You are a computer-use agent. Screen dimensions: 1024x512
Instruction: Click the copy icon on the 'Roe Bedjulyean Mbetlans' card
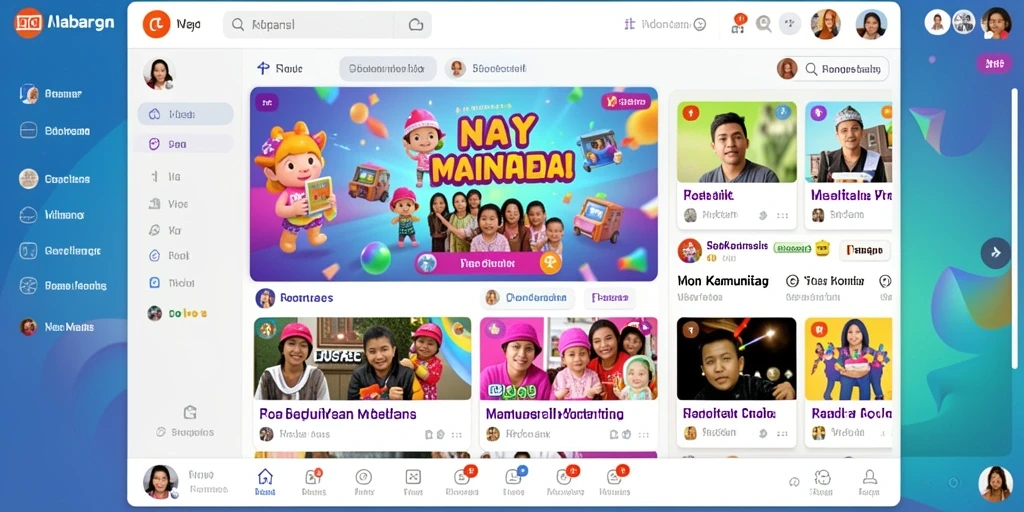428,434
